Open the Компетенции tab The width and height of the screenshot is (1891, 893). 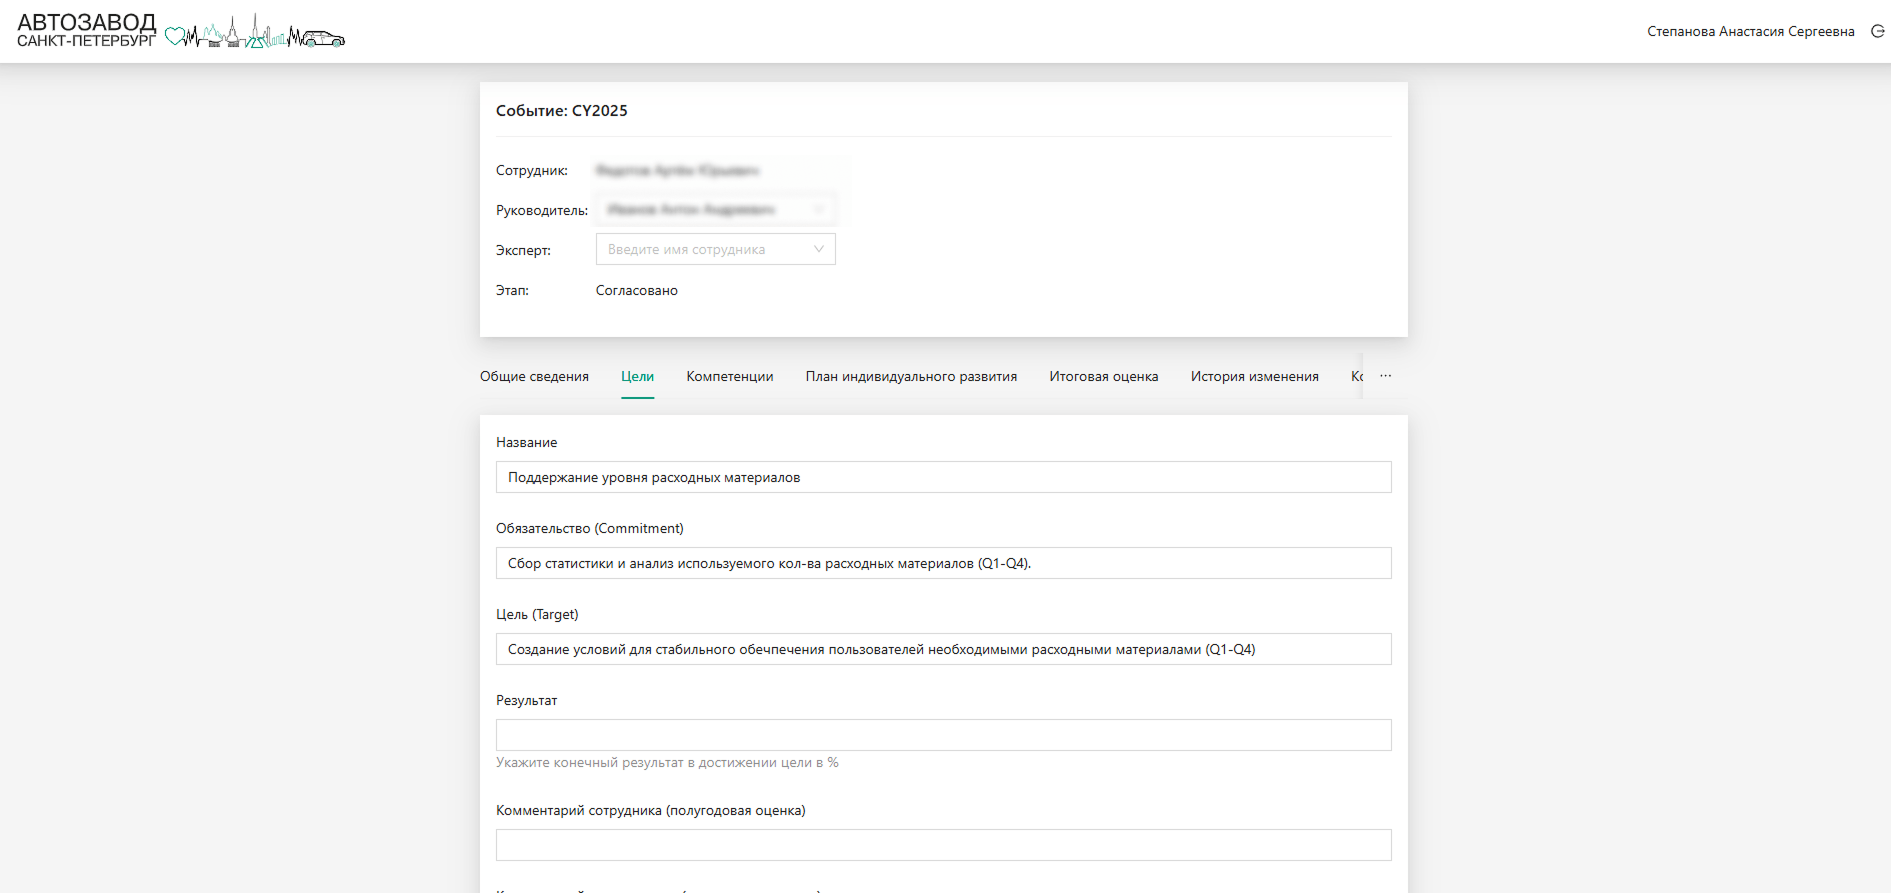pyautogui.click(x=729, y=377)
